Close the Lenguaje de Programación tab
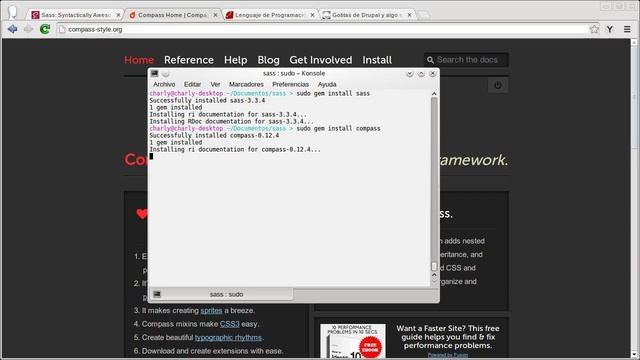 [312, 15]
